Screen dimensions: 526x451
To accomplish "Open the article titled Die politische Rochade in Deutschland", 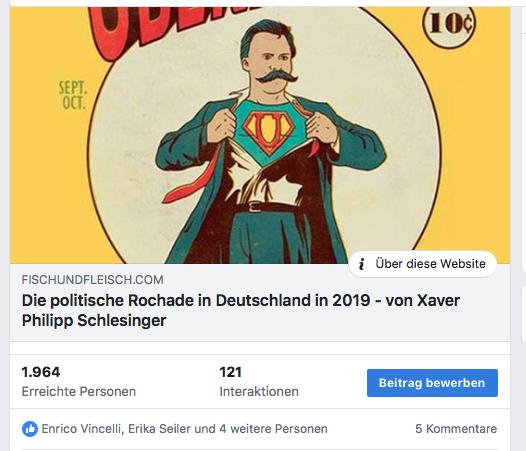I will (x=241, y=310).
